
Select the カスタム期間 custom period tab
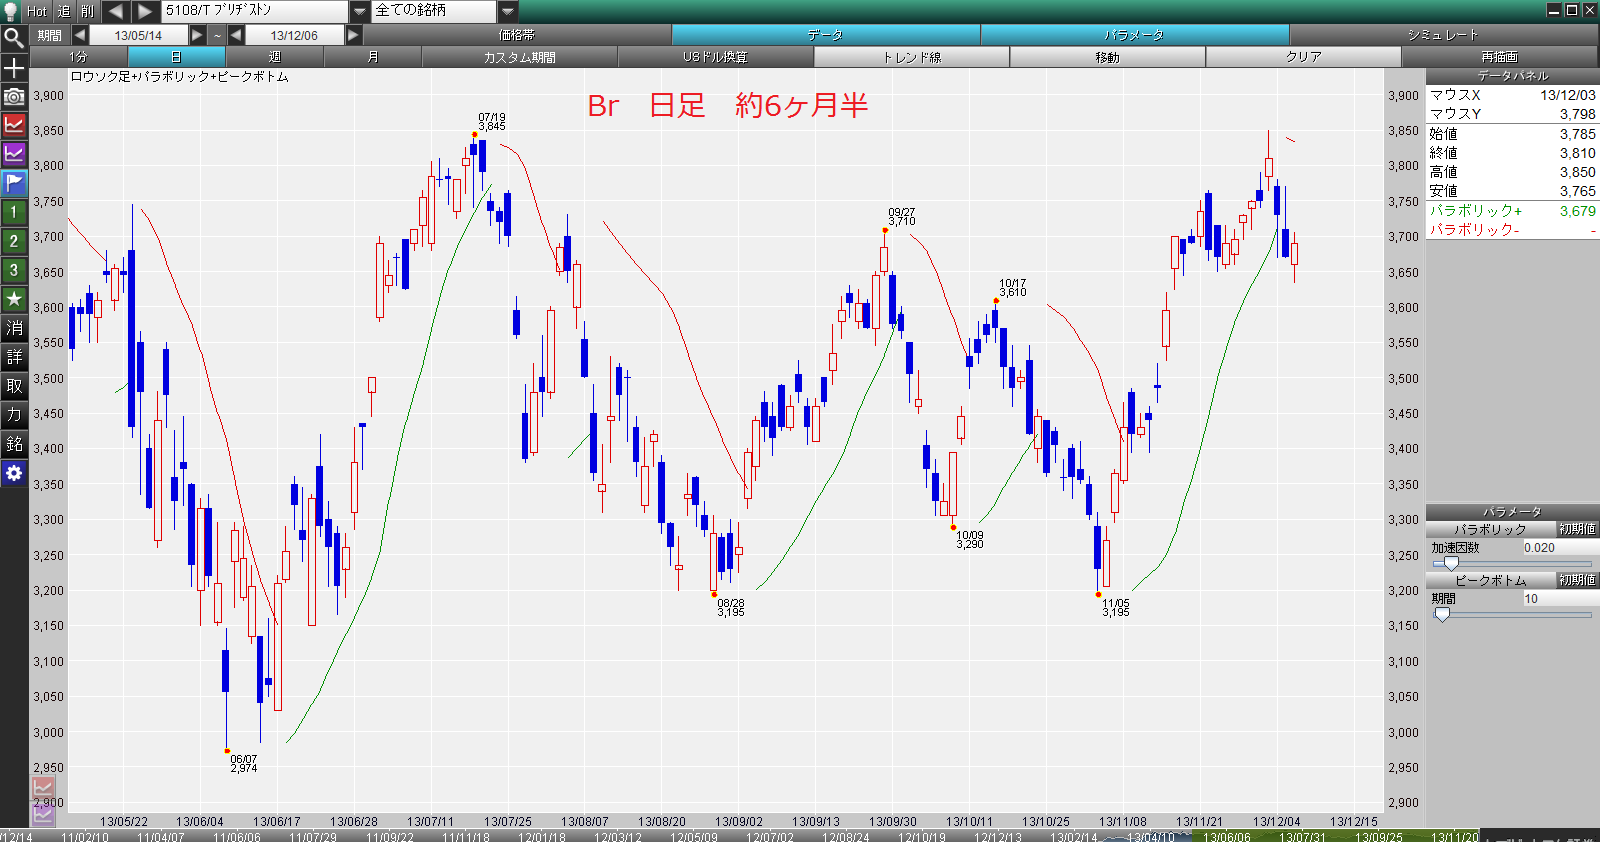tap(519, 57)
